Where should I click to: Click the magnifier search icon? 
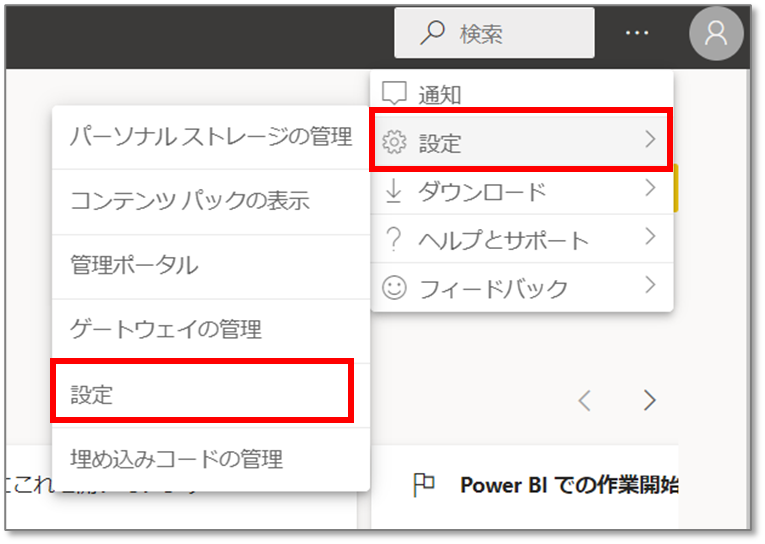pyautogui.click(x=432, y=33)
